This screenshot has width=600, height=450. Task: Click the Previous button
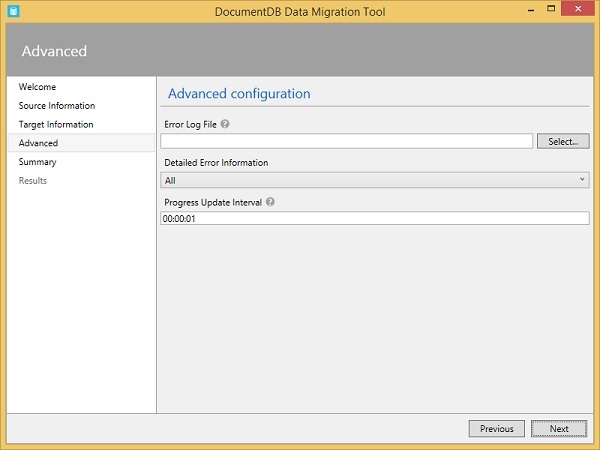click(496, 429)
